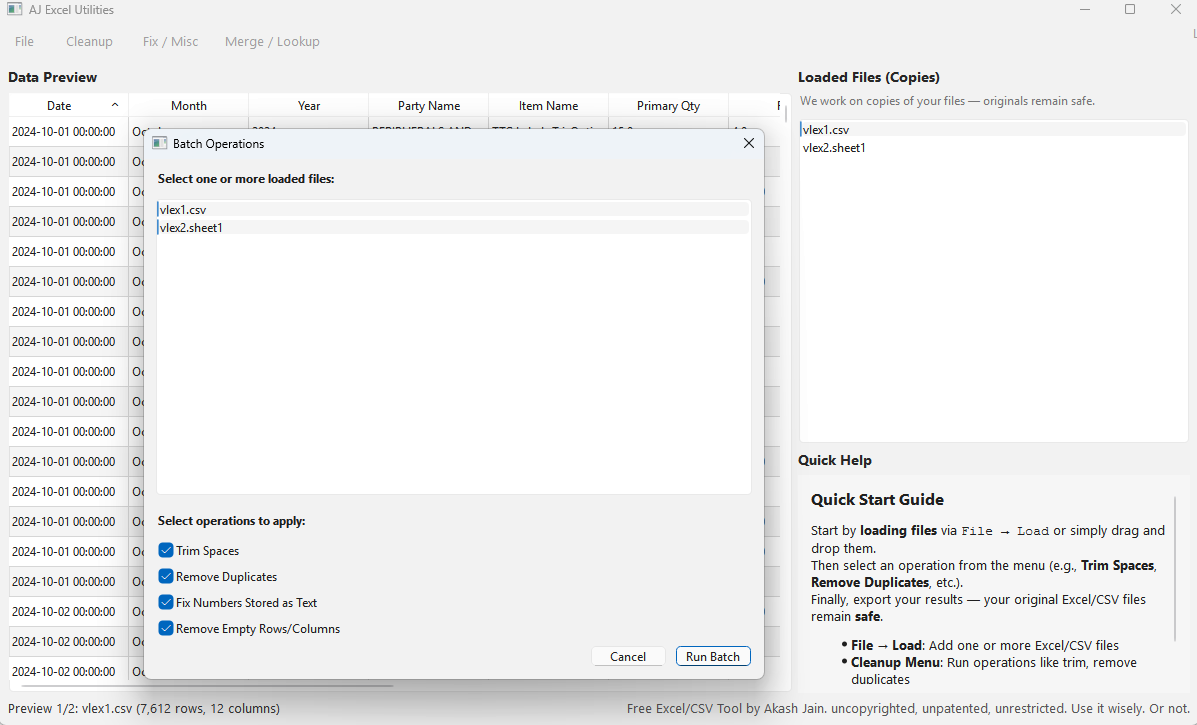Uncheck the Trim Spaces checkbox
This screenshot has width=1197, height=725.
(x=166, y=551)
